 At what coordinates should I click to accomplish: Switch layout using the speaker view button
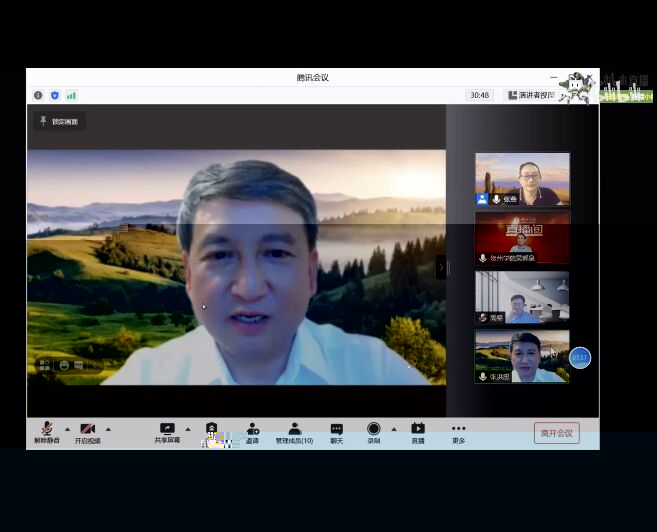[x=531, y=95]
